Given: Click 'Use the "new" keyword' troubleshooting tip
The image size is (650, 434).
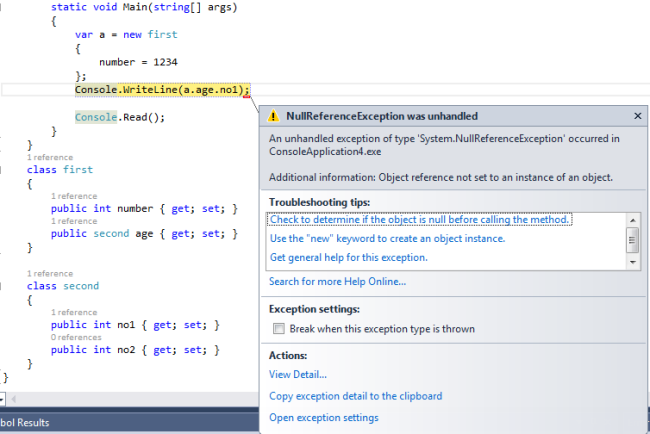Looking at the screenshot, I should coord(387,238).
